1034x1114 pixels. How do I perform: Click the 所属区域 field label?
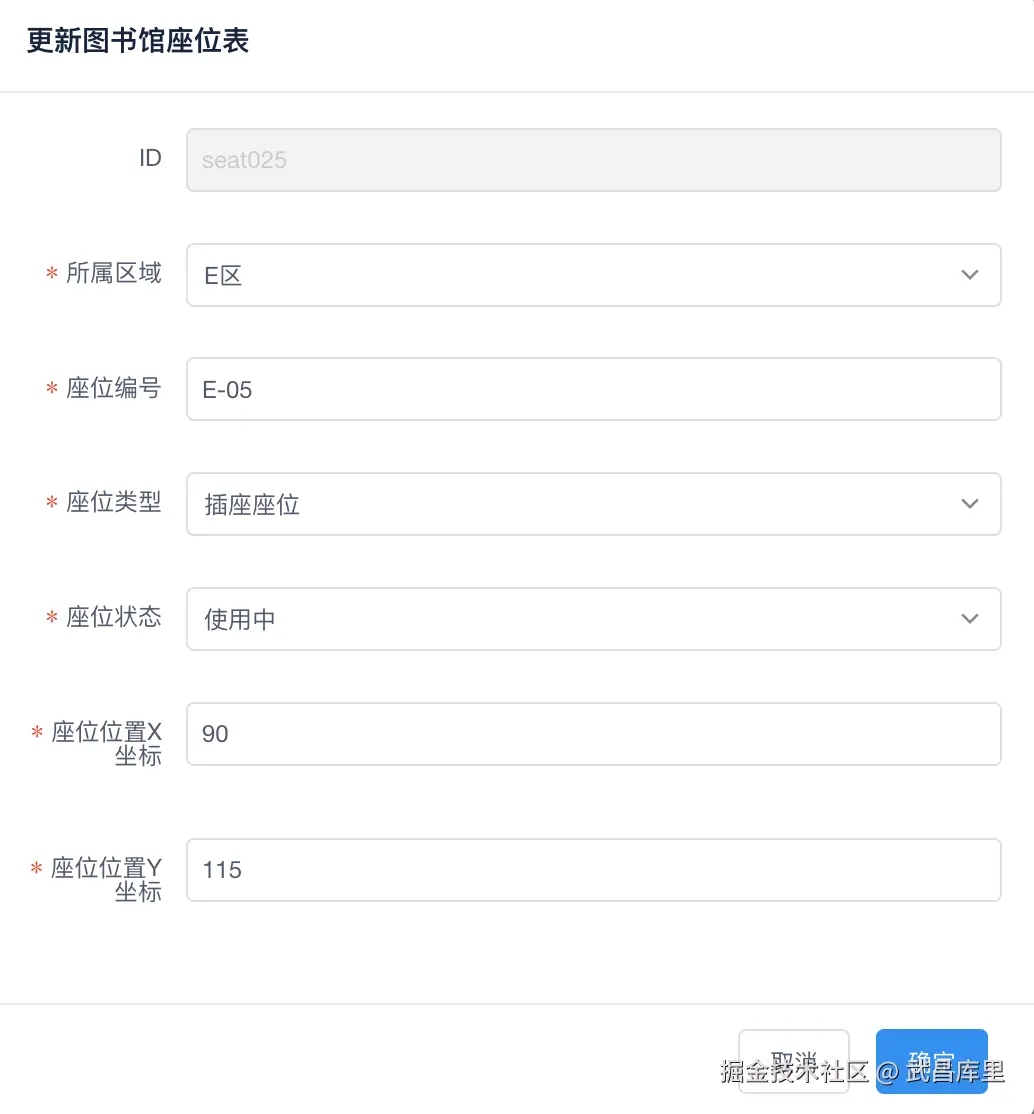[113, 274]
